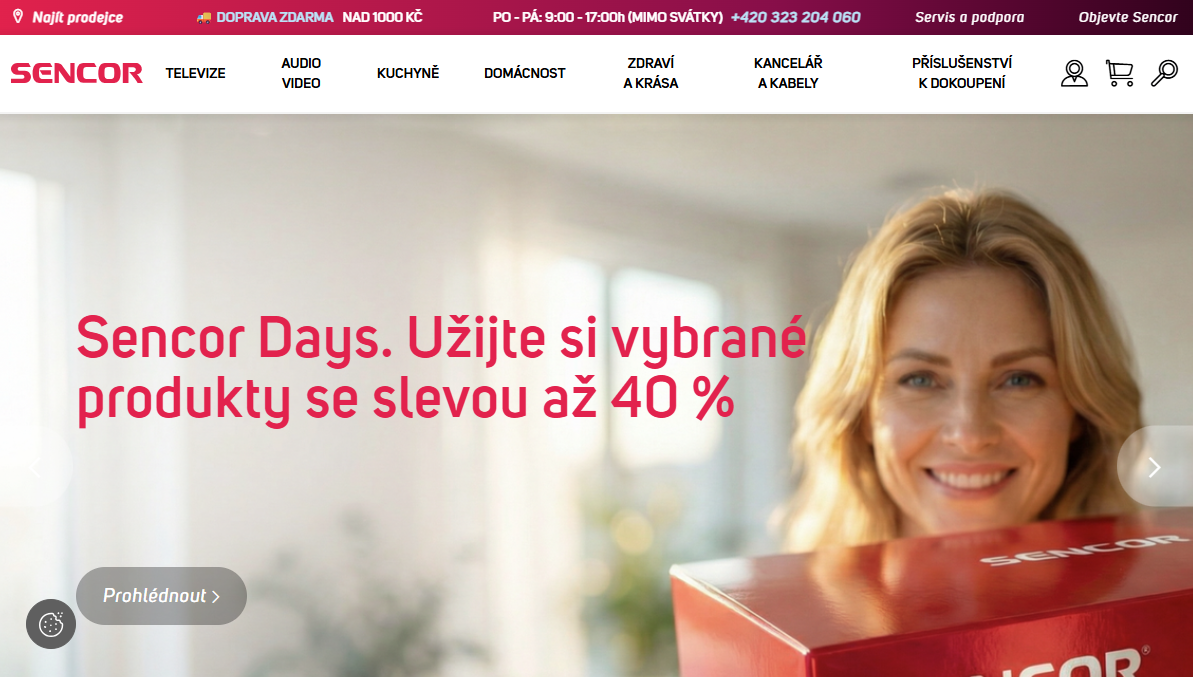Open the Audio Video menu
Screen dimensions: 1193x677
pyautogui.click(x=301, y=73)
